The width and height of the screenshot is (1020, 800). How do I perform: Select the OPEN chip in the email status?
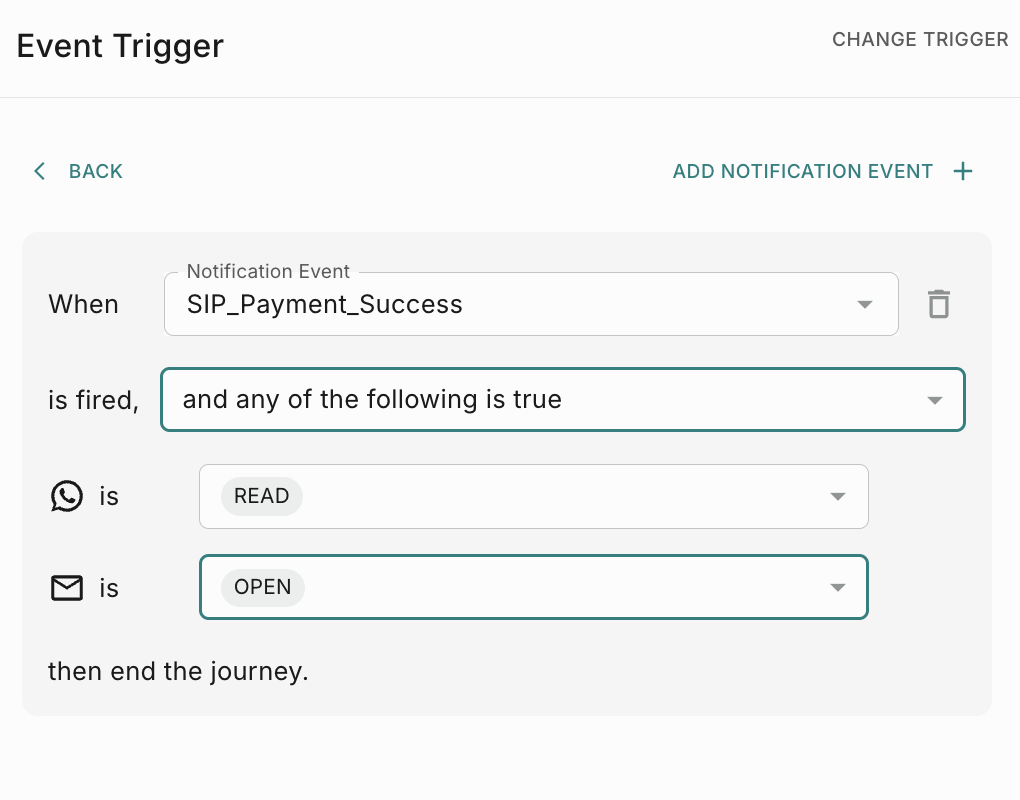click(x=263, y=587)
